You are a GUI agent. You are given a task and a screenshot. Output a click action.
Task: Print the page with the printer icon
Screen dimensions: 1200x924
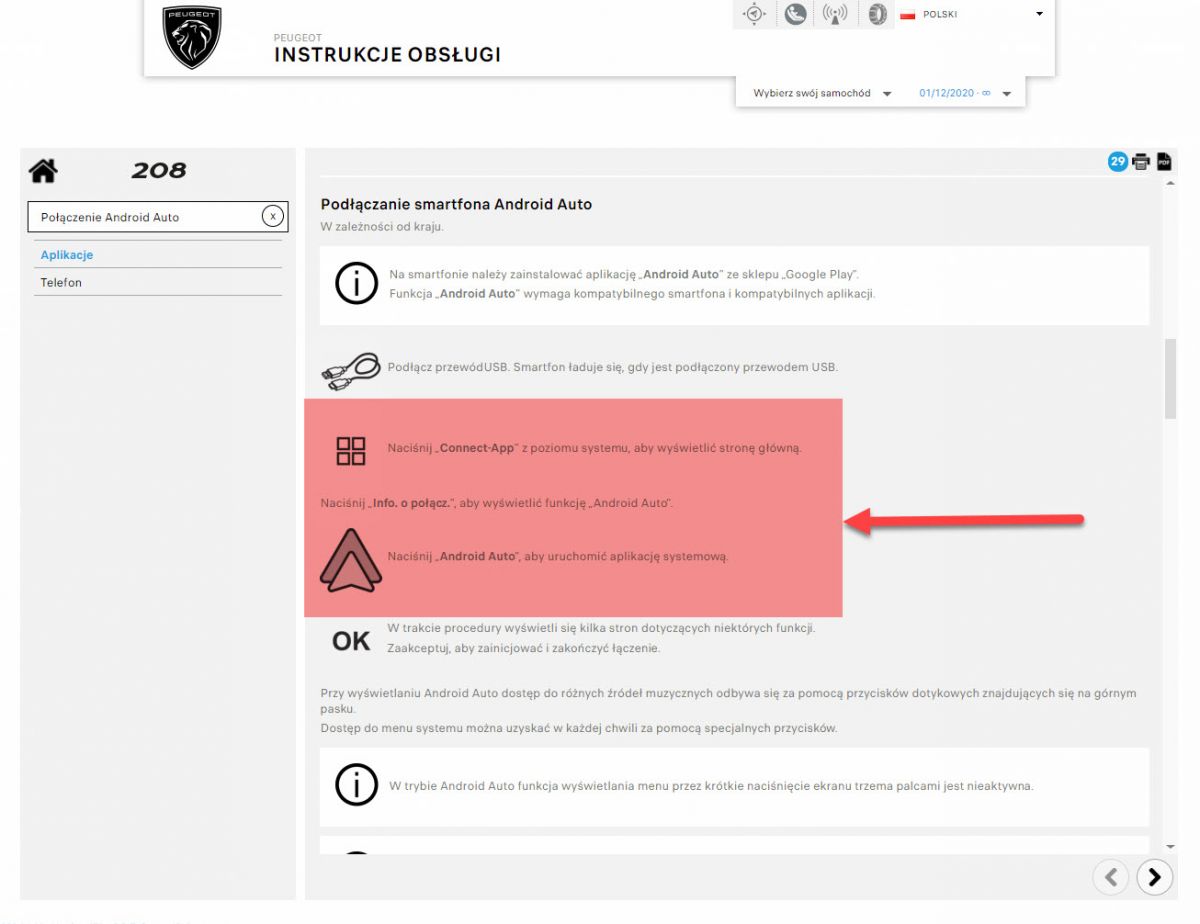(x=1140, y=162)
